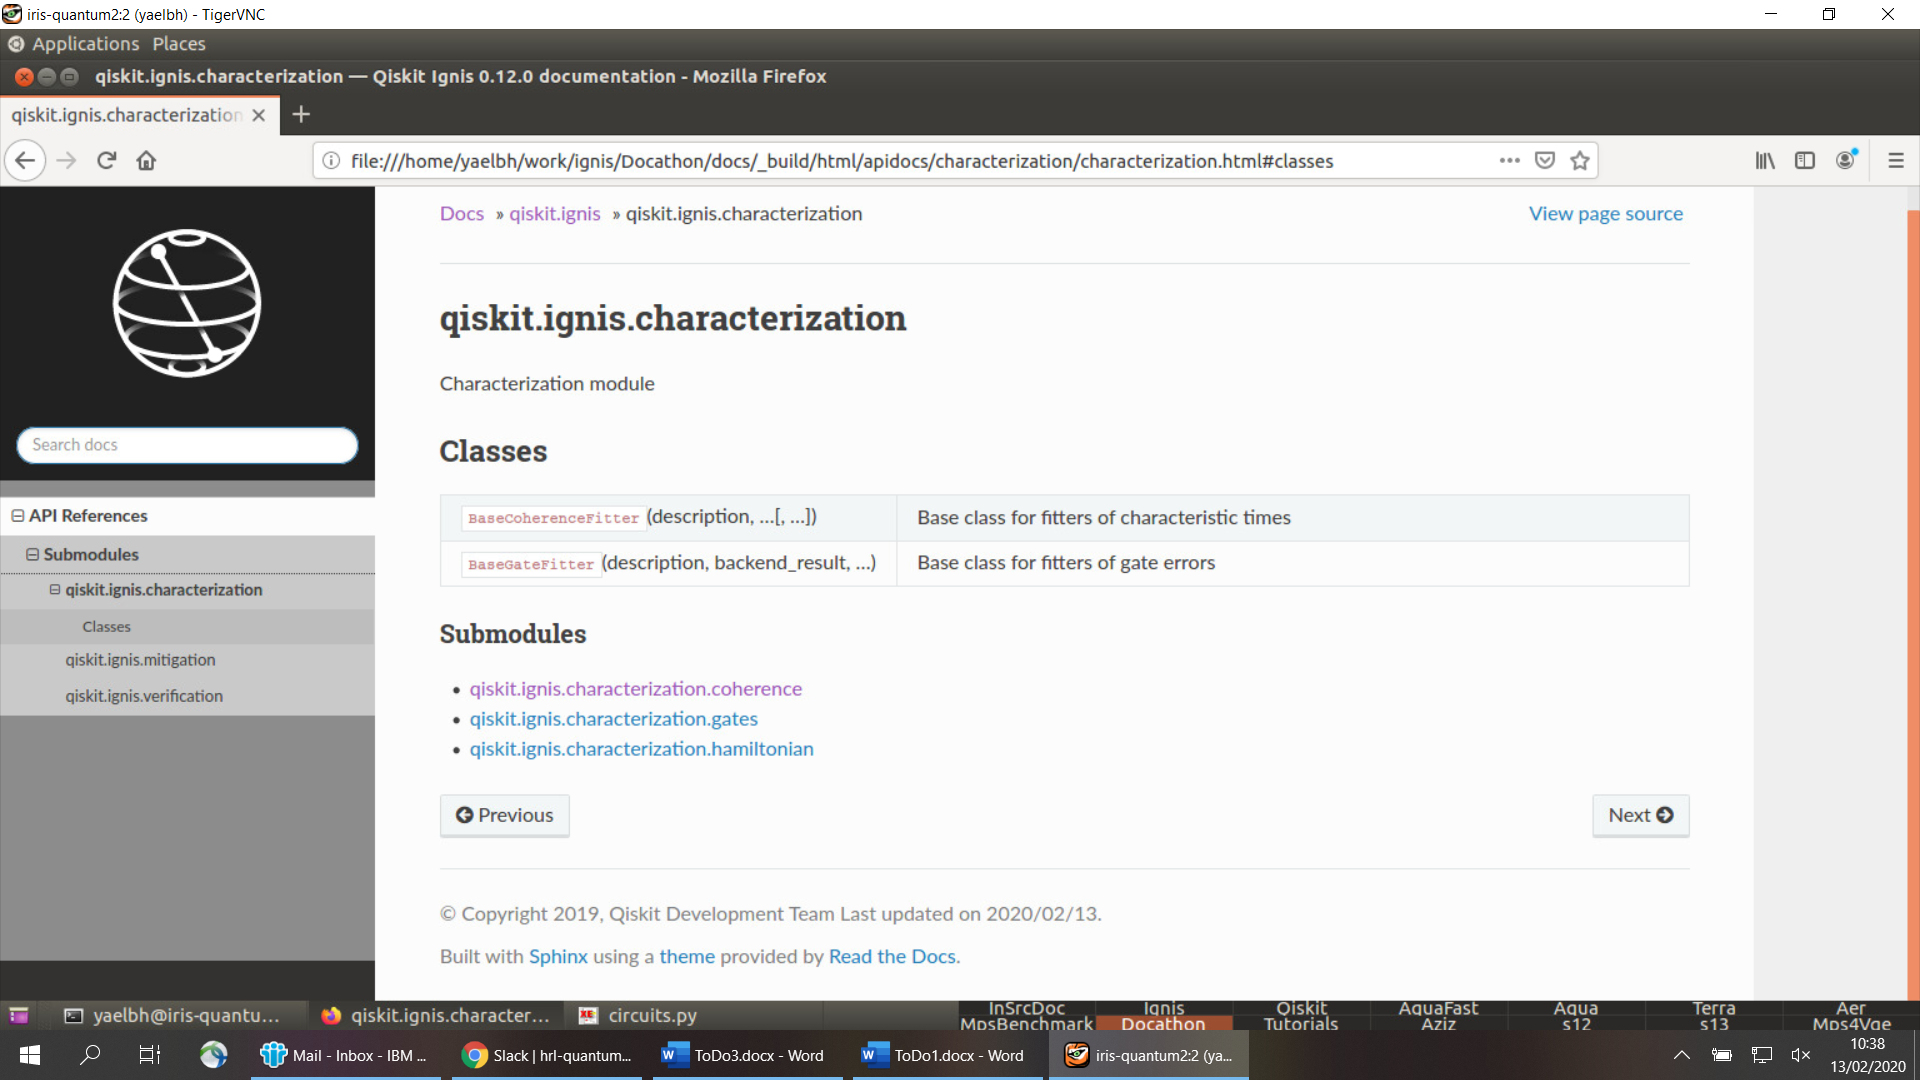Open qiskit.ignis.characterization.coherence submodule link

(x=636, y=688)
